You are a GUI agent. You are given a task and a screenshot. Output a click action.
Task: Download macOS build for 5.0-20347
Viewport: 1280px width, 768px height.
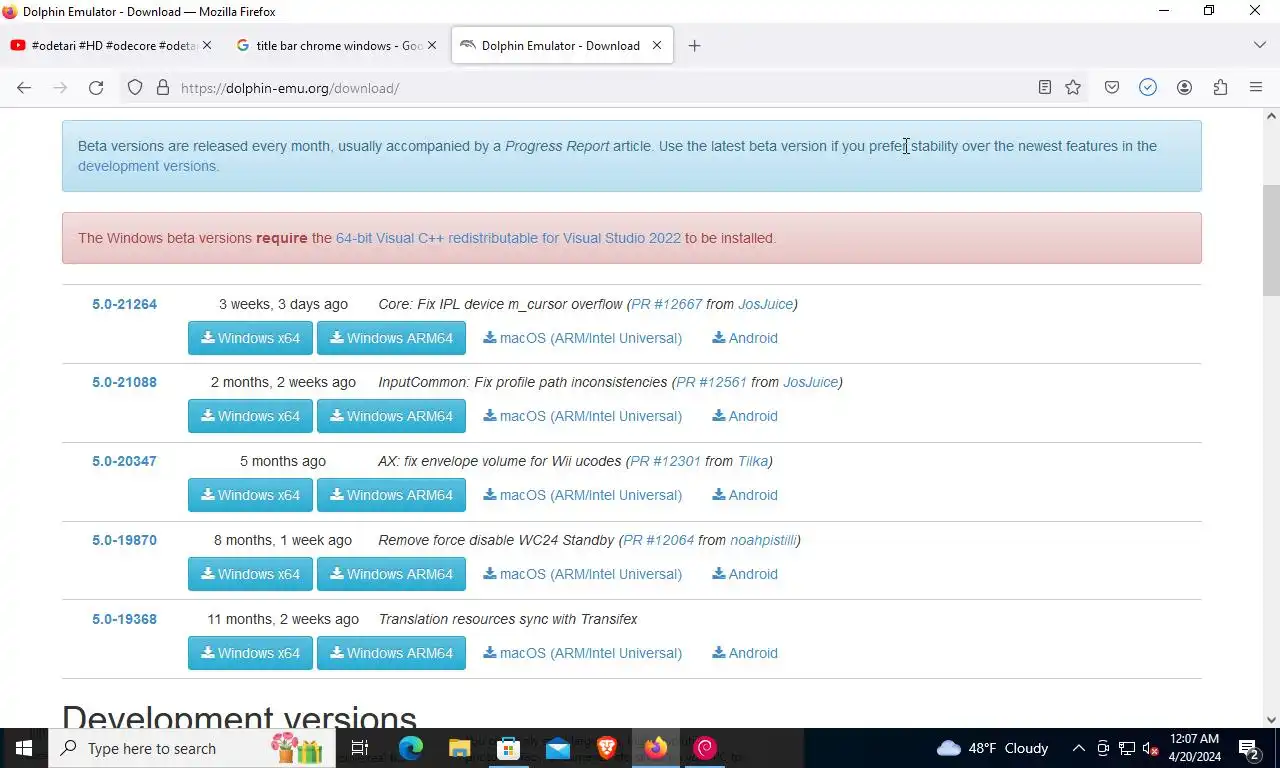coord(583,495)
